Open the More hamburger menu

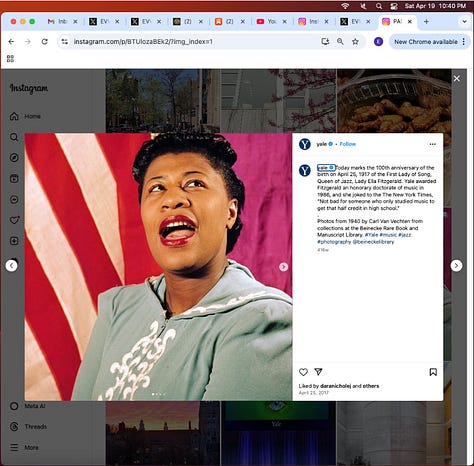pyautogui.click(x=24, y=447)
